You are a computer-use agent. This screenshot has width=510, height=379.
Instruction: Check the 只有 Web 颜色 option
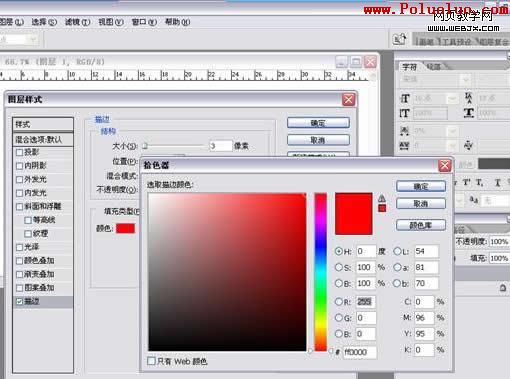[x=151, y=361]
